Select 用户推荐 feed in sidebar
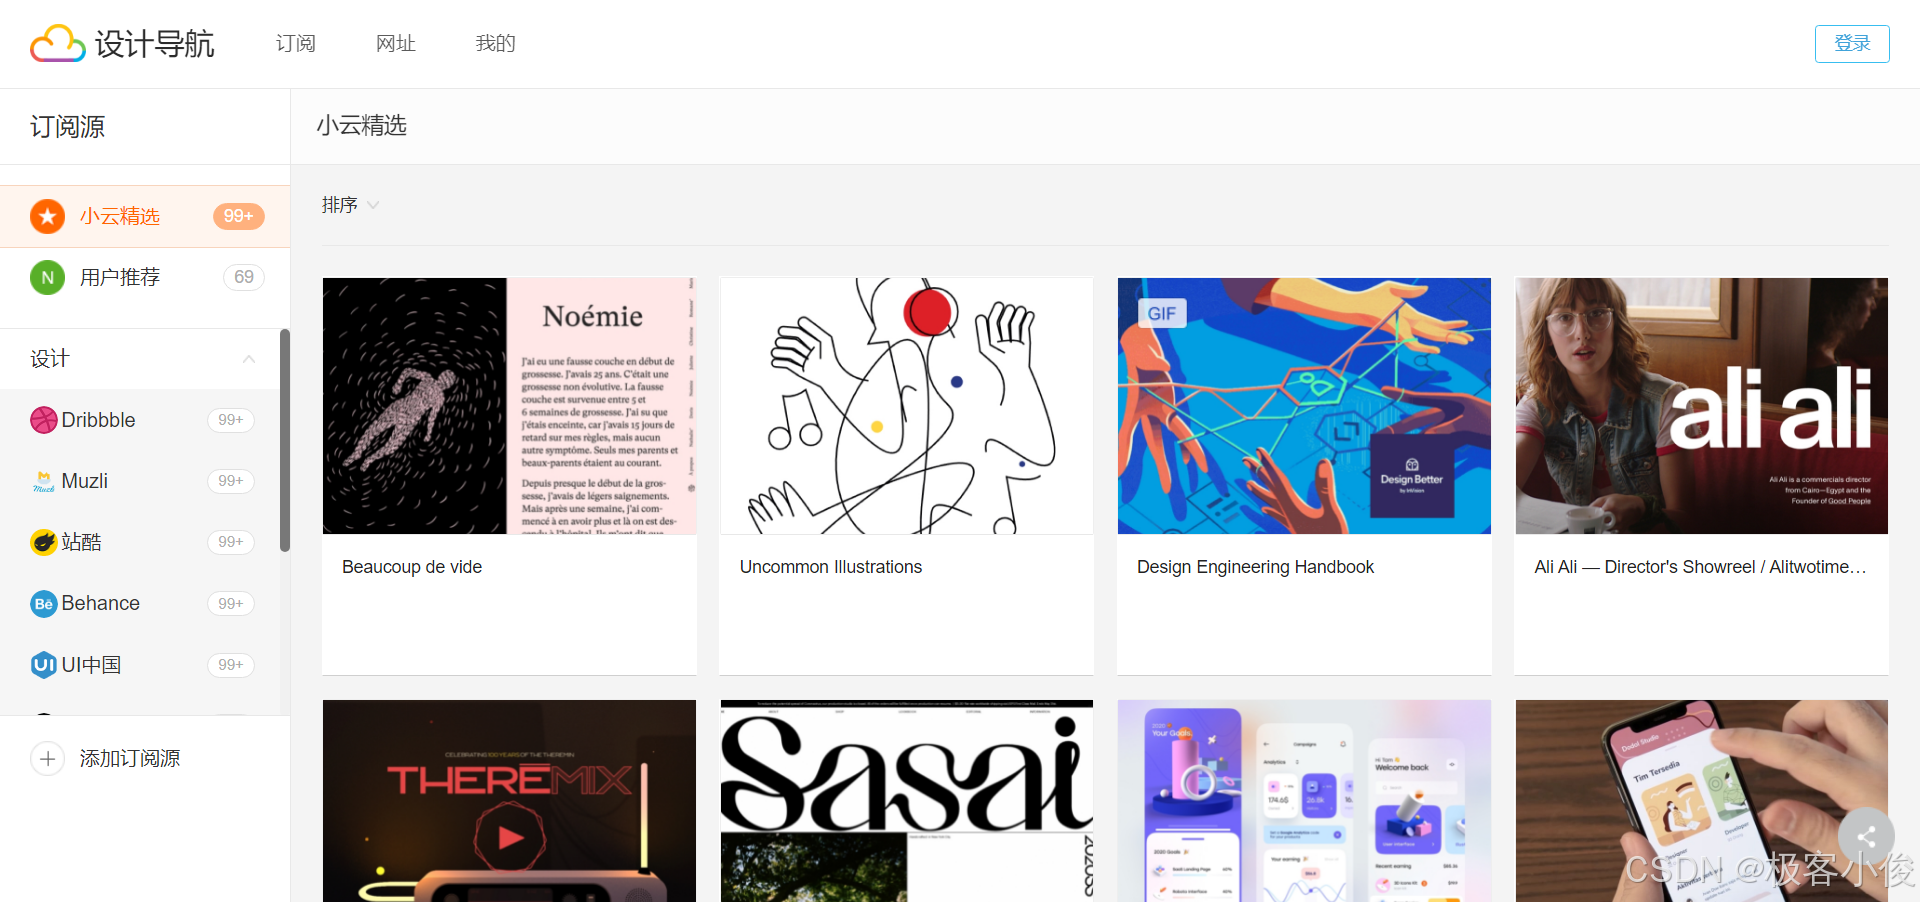Viewport: 1920px width, 902px height. click(x=145, y=277)
